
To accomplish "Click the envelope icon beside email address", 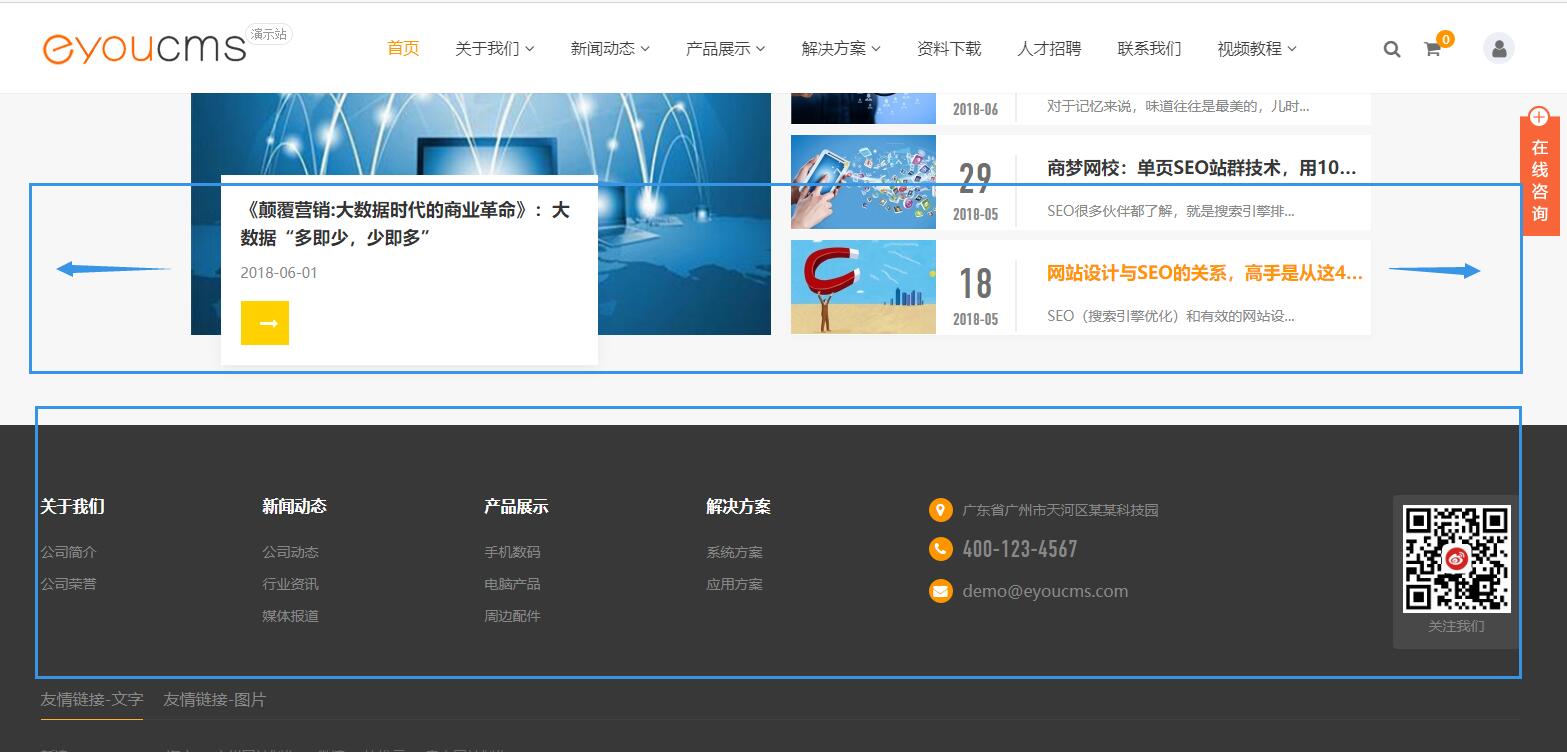I will (x=940, y=591).
